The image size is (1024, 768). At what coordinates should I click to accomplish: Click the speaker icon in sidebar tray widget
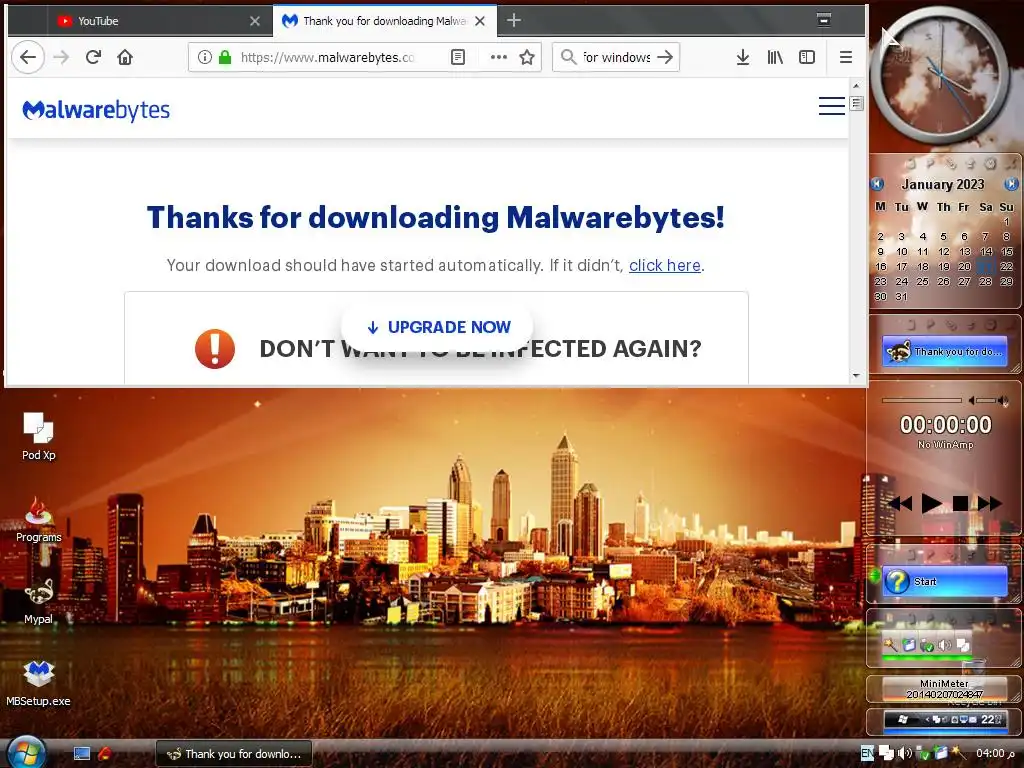point(944,645)
